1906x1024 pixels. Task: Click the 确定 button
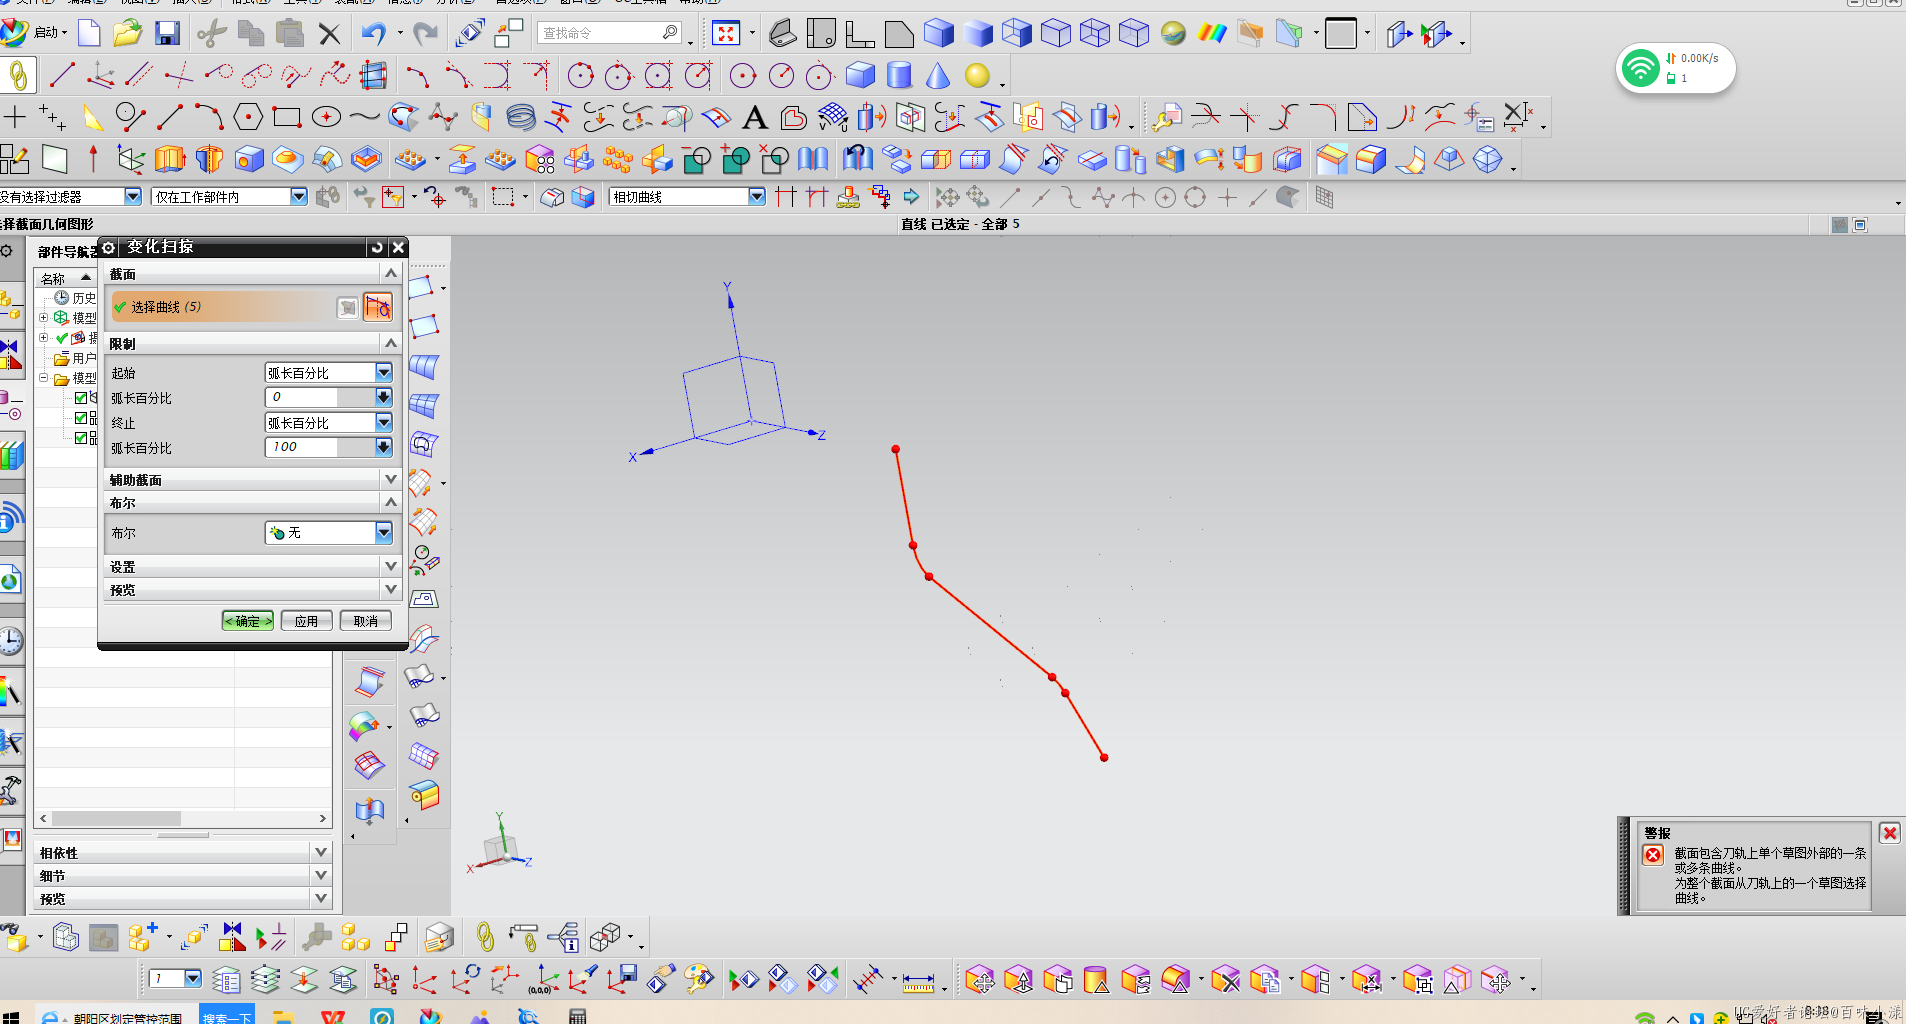point(248,621)
